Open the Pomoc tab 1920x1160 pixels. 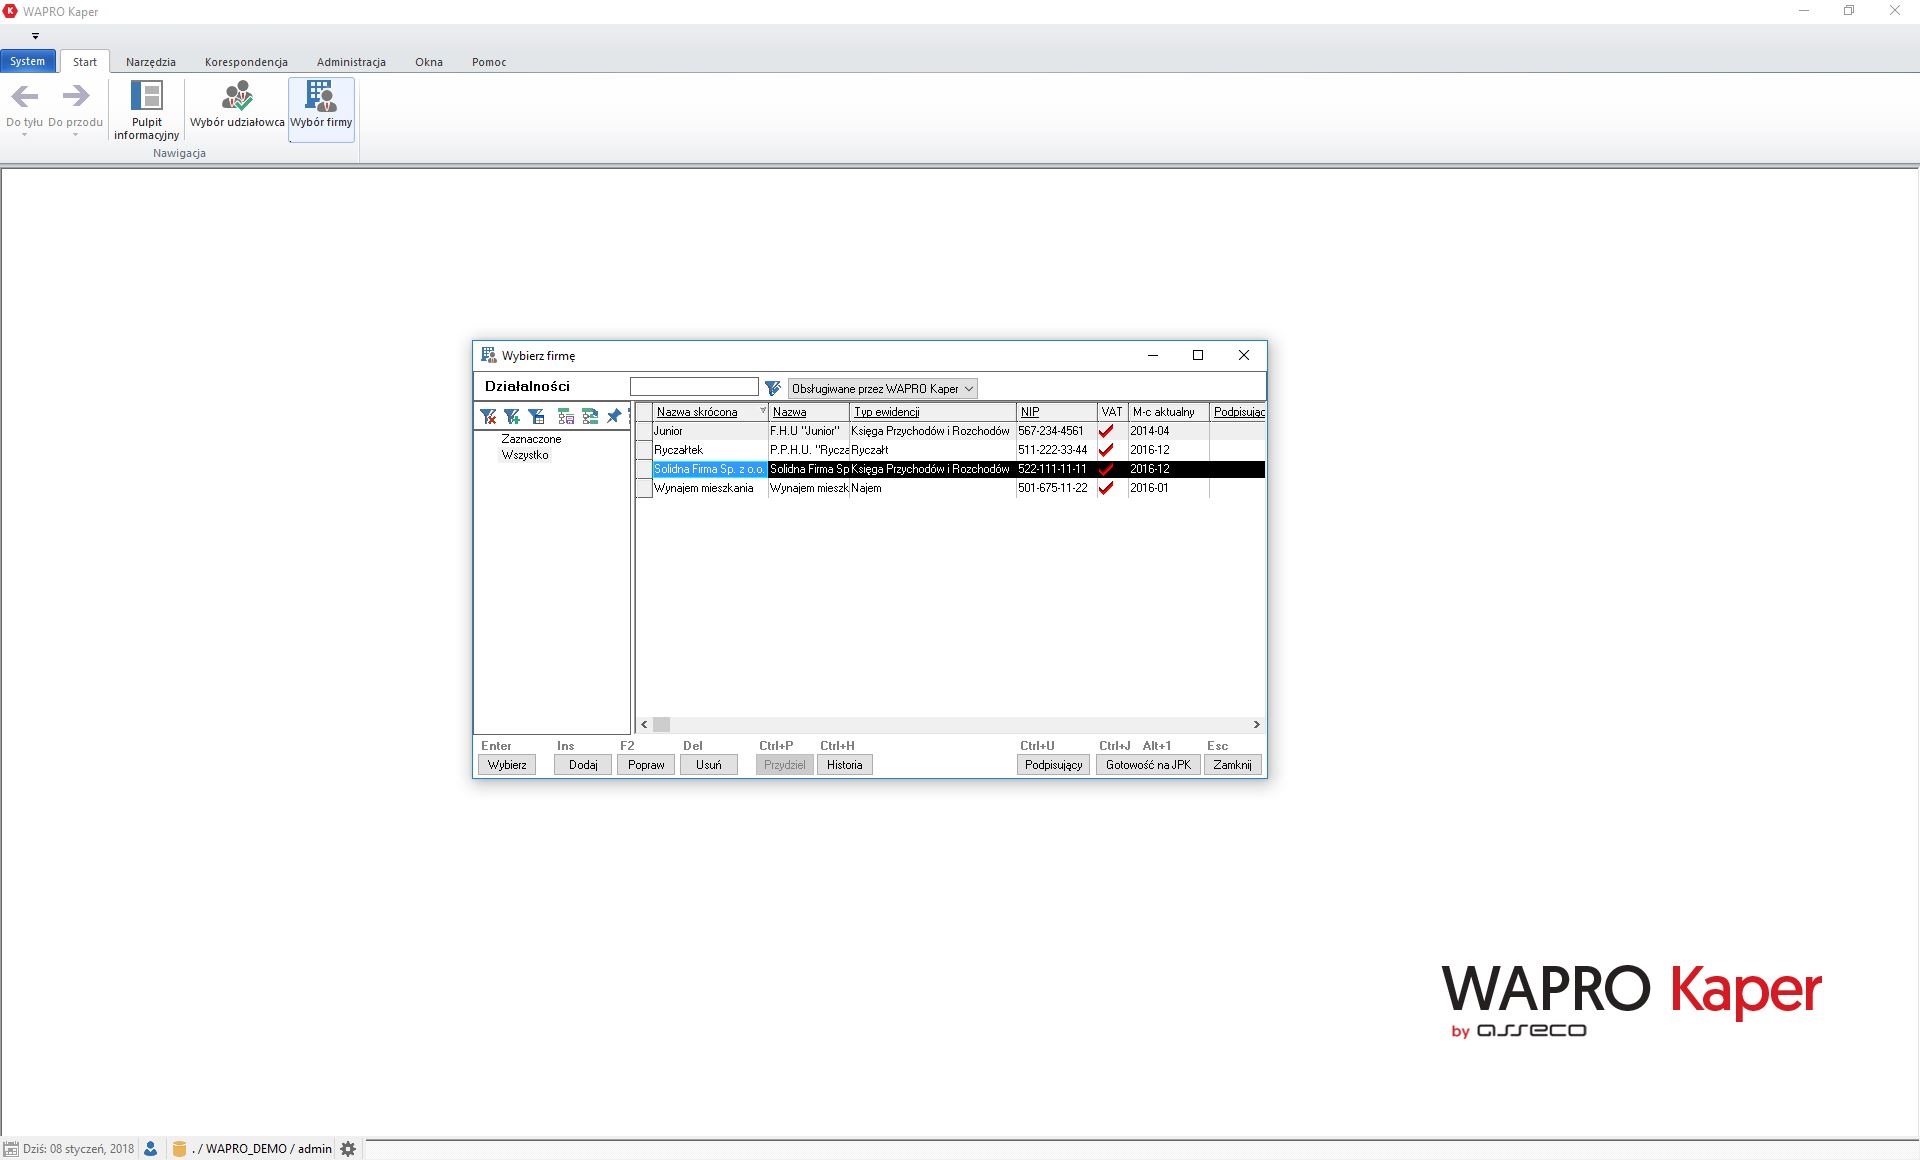[489, 62]
